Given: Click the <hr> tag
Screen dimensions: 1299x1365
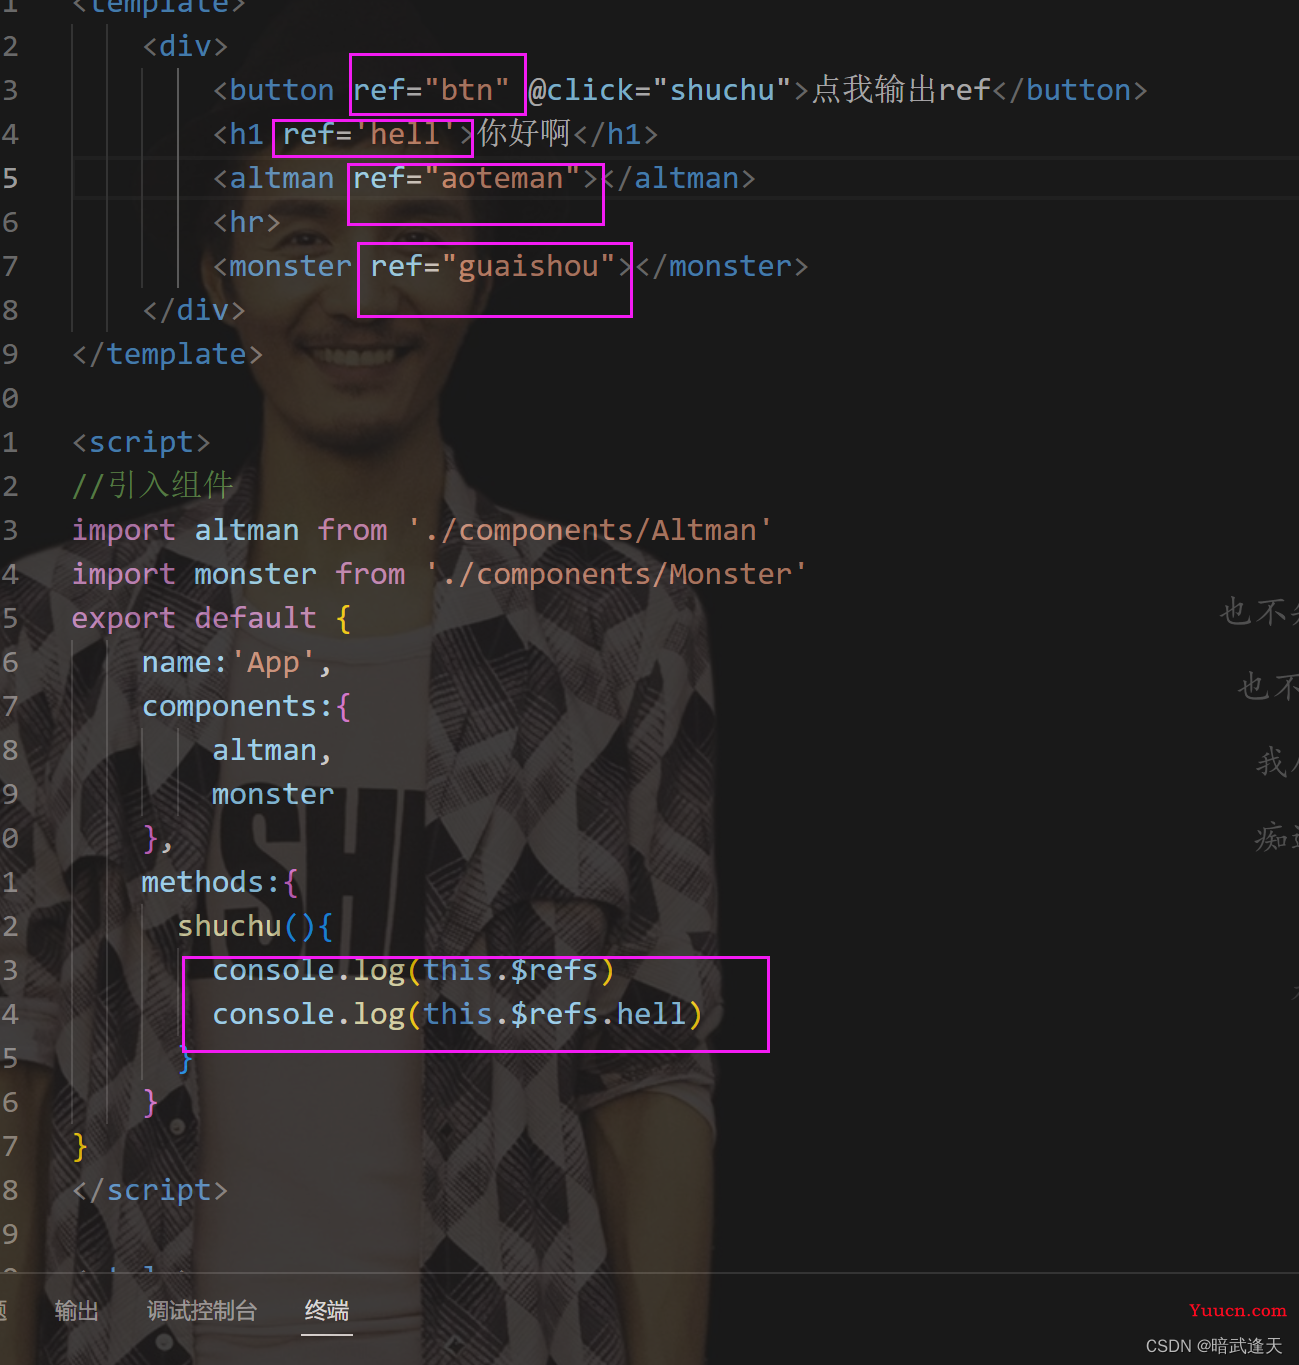Looking at the screenshot, I should click(246, 222).
